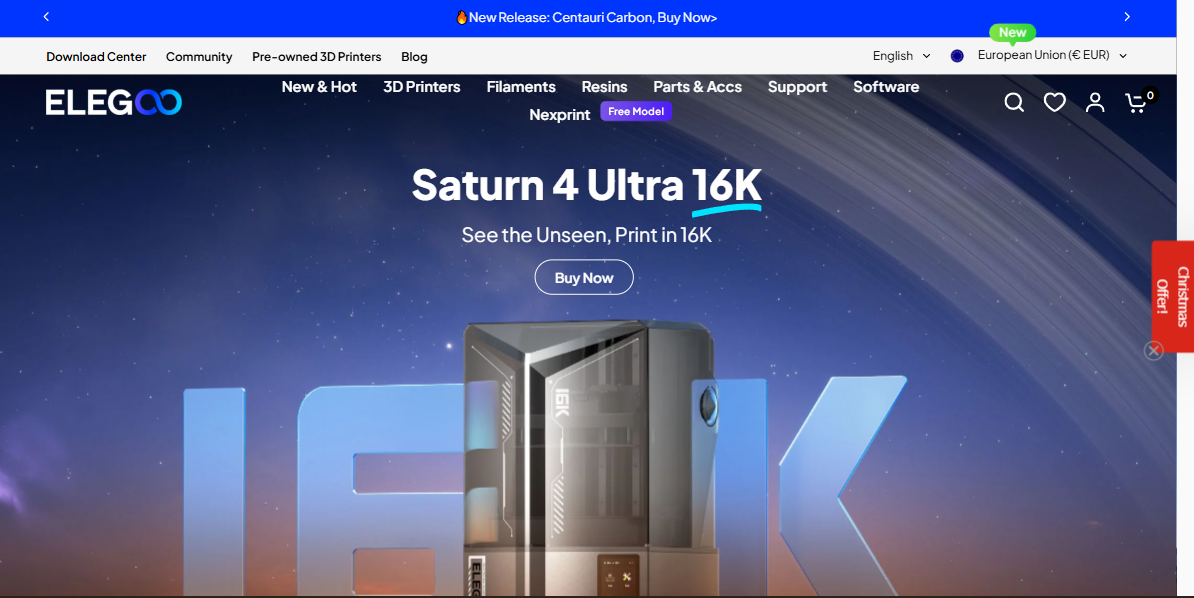This screenshot has height=598, width=1194.
Task: Open Nexprint with Free Model badge
Action: [560, 115]
